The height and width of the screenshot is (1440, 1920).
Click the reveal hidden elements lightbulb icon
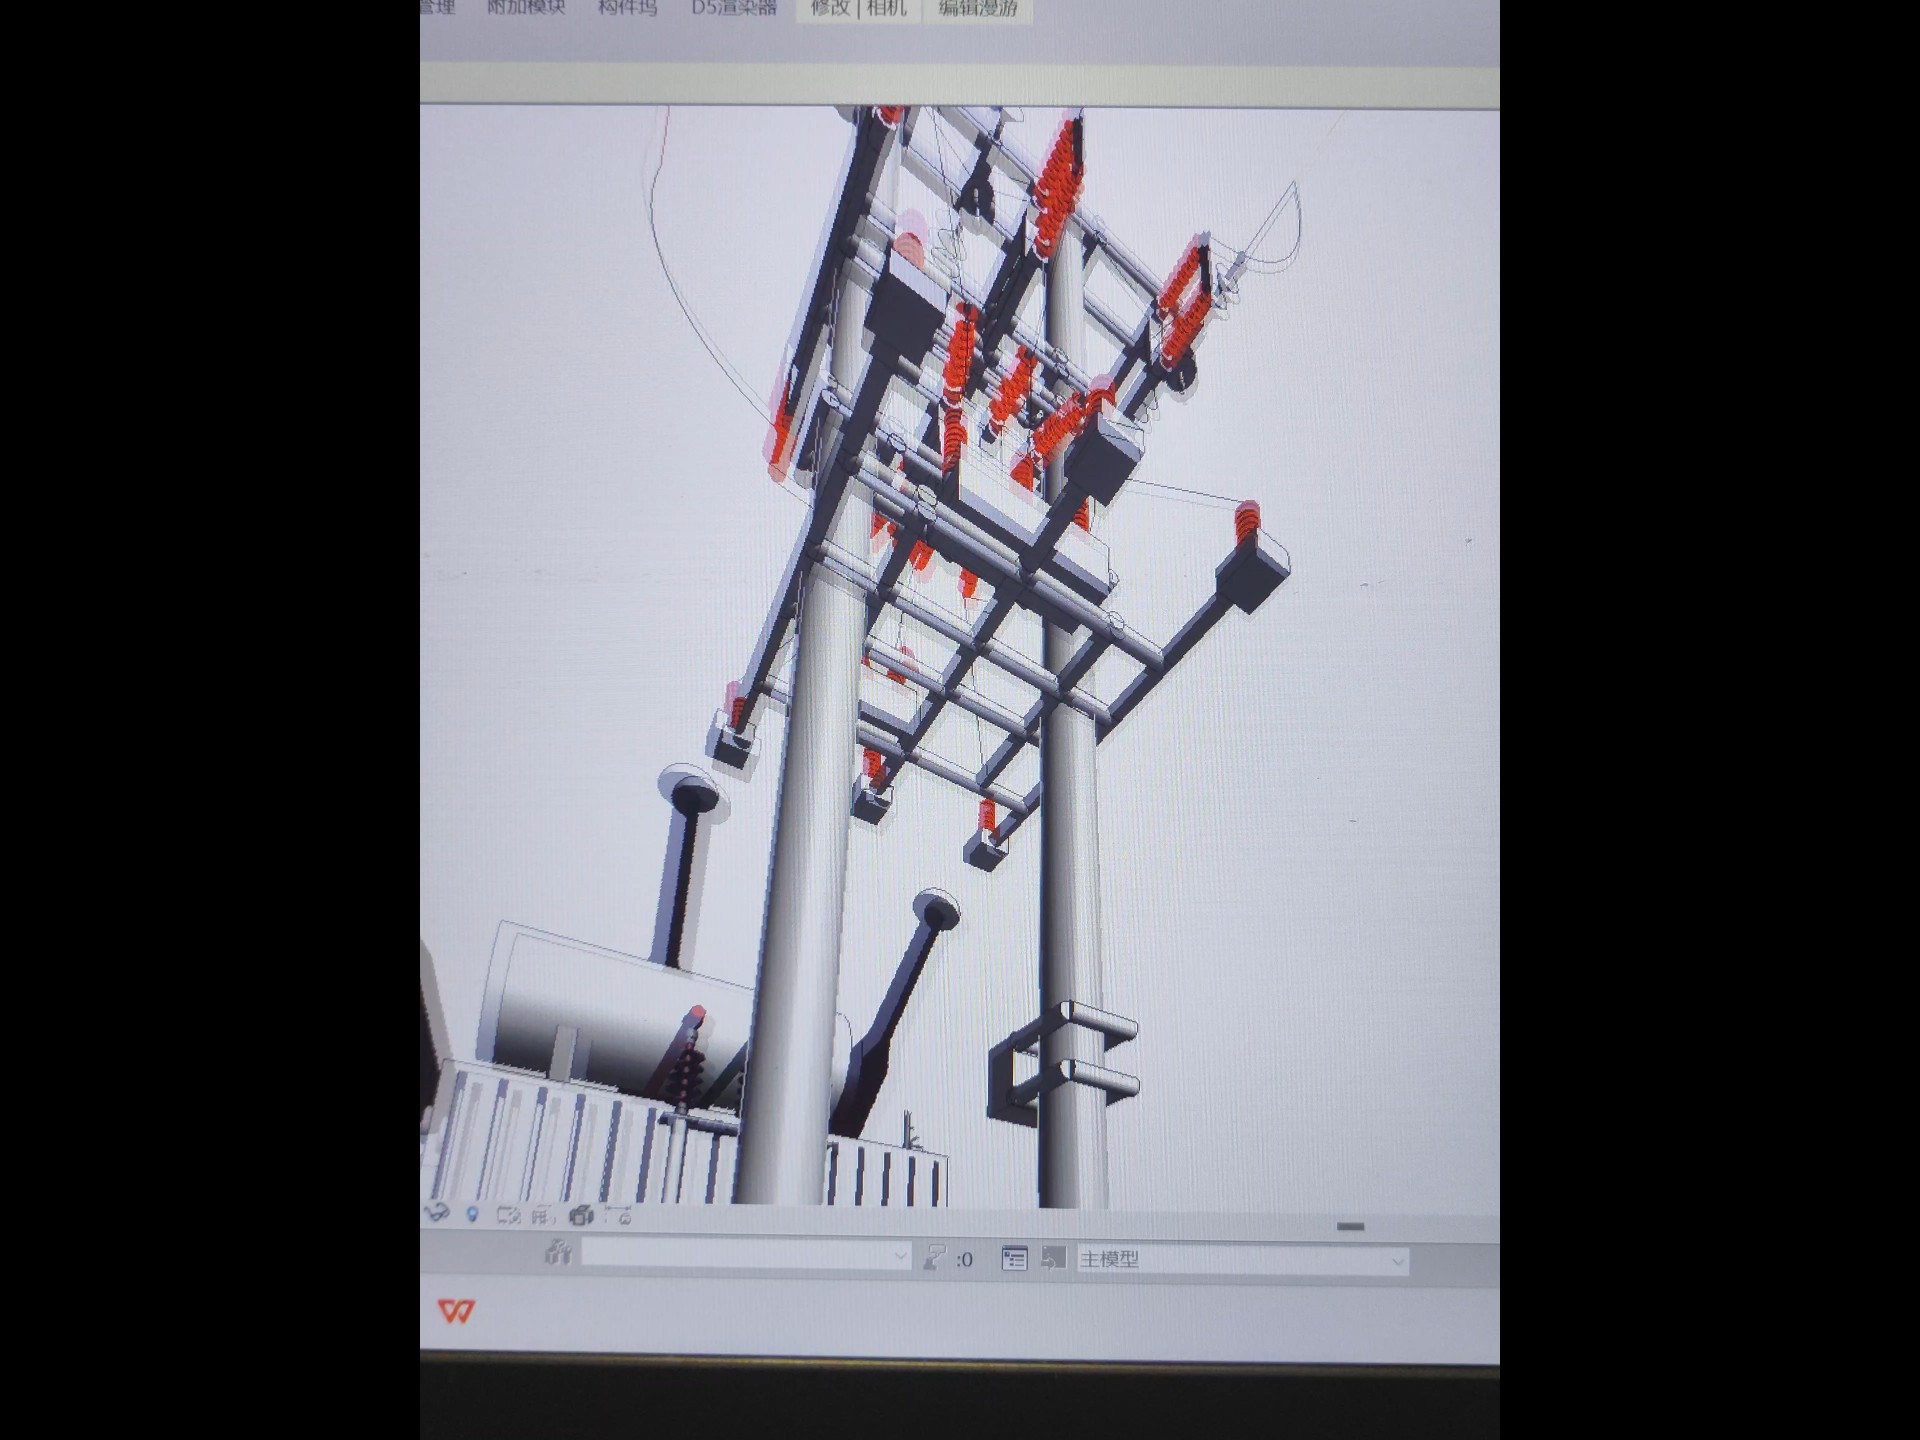tap(472, 1215)
